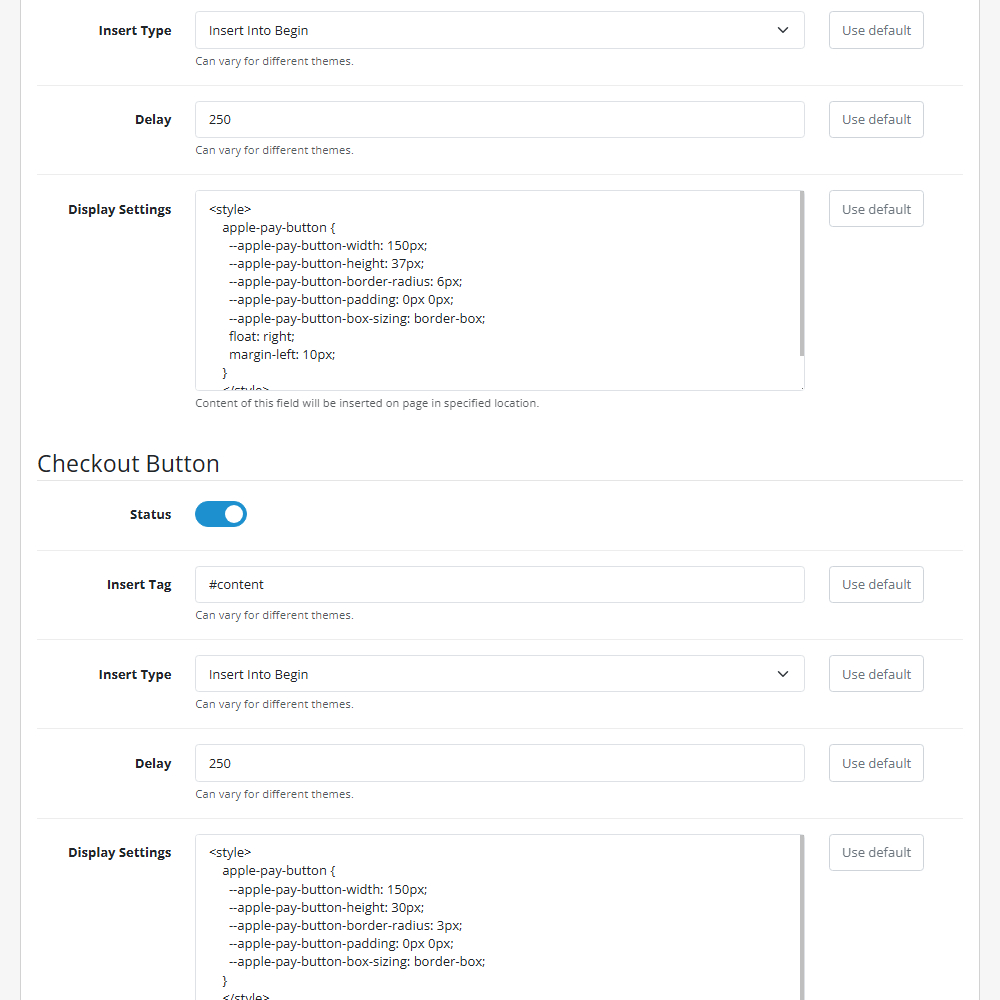1000x1000 pixels.
Task: Click the Checkout Button section heading
Action: click(x=128, y=464)
